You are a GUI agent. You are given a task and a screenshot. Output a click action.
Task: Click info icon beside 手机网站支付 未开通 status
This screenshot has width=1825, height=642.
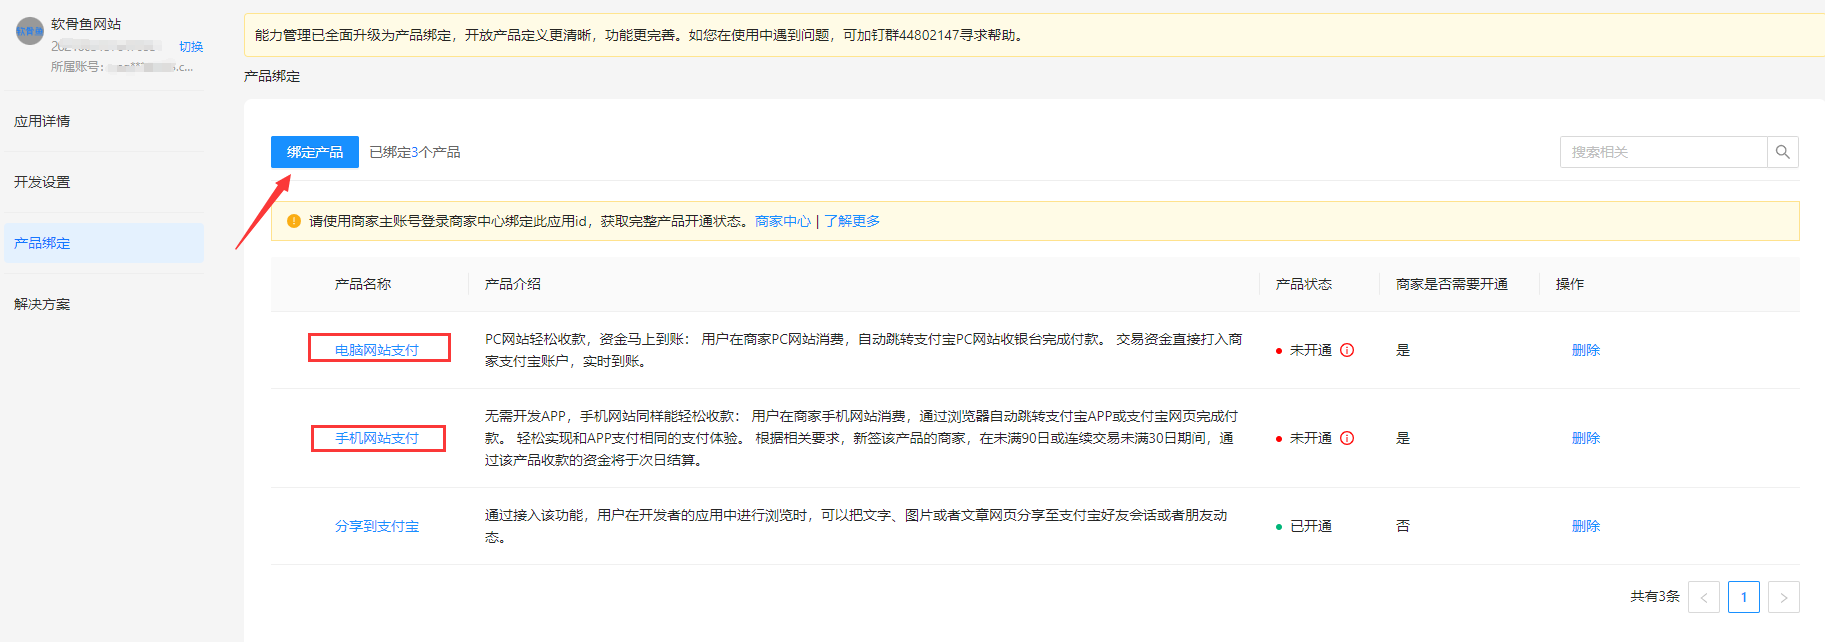coord(1347,438)
